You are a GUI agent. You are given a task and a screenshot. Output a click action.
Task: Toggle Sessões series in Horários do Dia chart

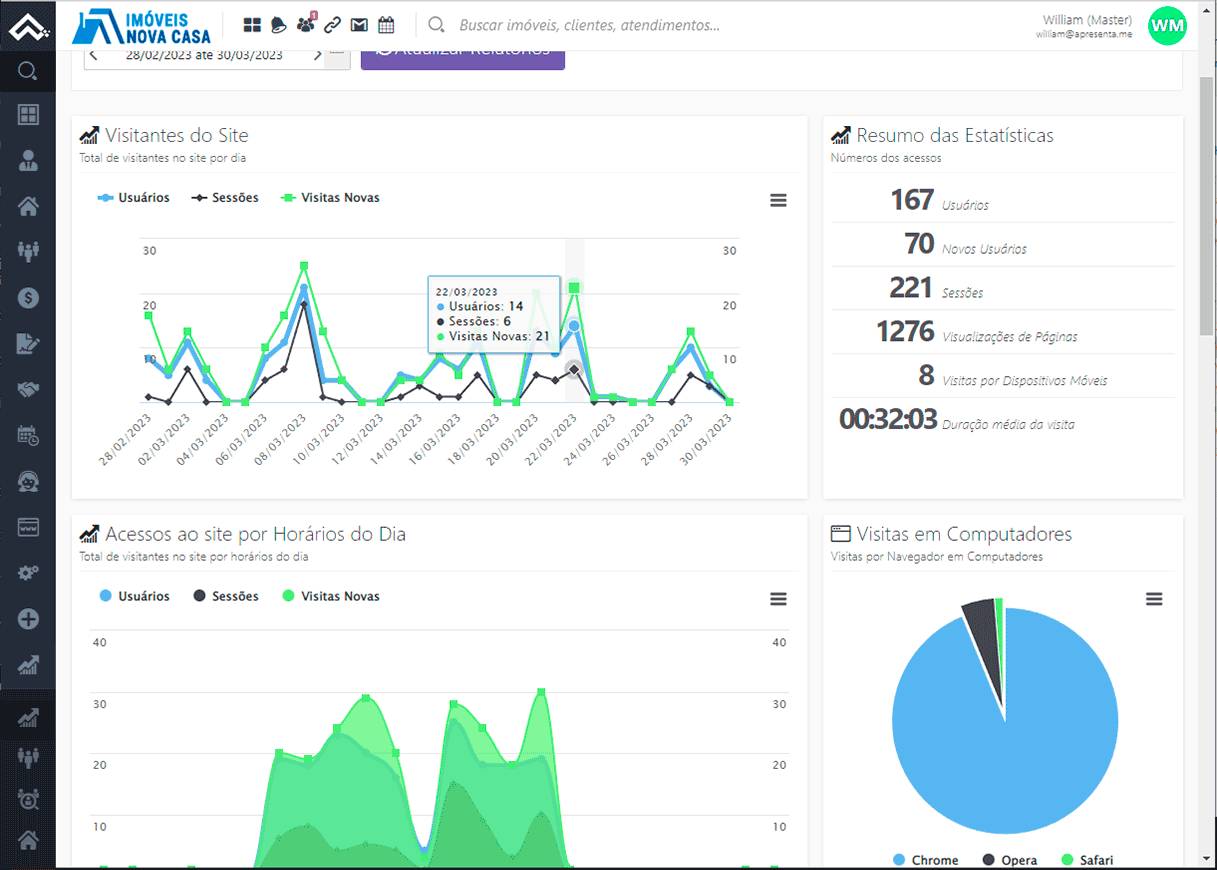tap(225, 596)
